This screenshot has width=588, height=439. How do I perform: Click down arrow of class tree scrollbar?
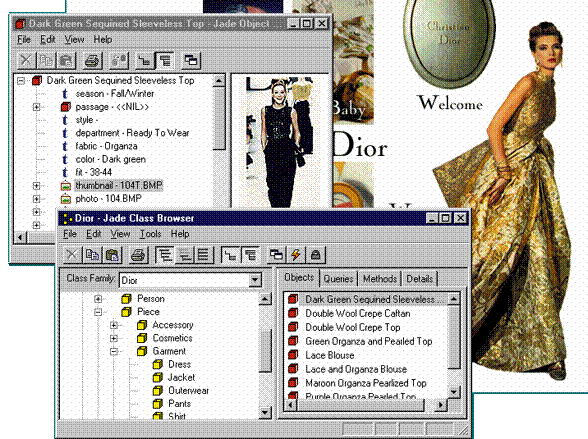click(265, 412)
